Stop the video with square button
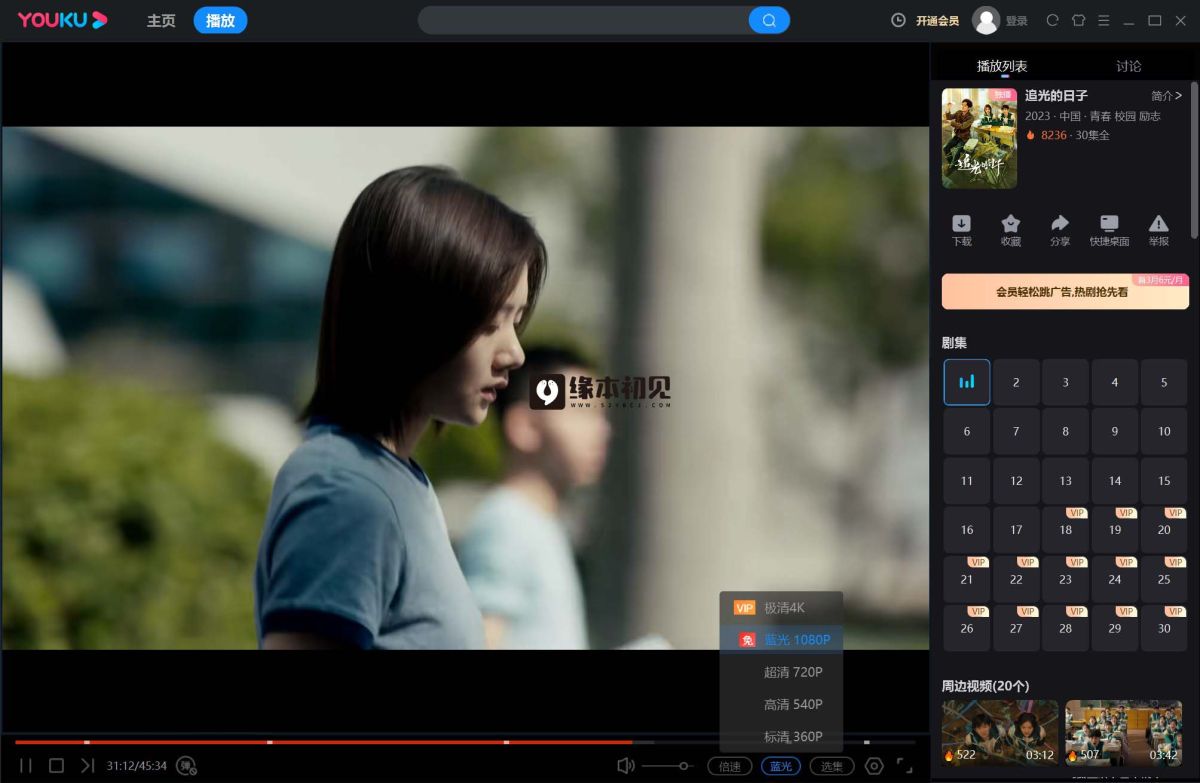 57,766
